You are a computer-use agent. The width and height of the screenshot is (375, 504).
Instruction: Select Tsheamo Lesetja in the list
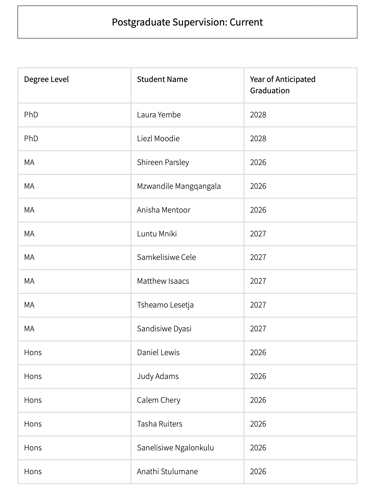[x=165, y=305]
